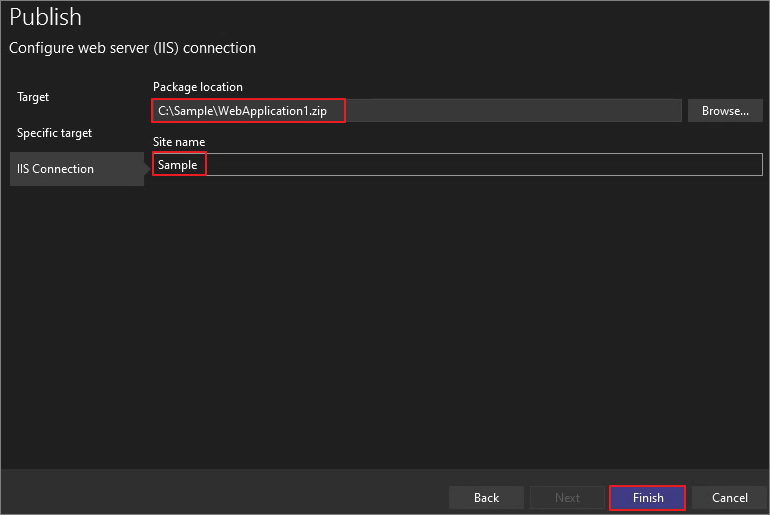
Task: Open Browse... for package location
Action: click(x=725, y=110)
